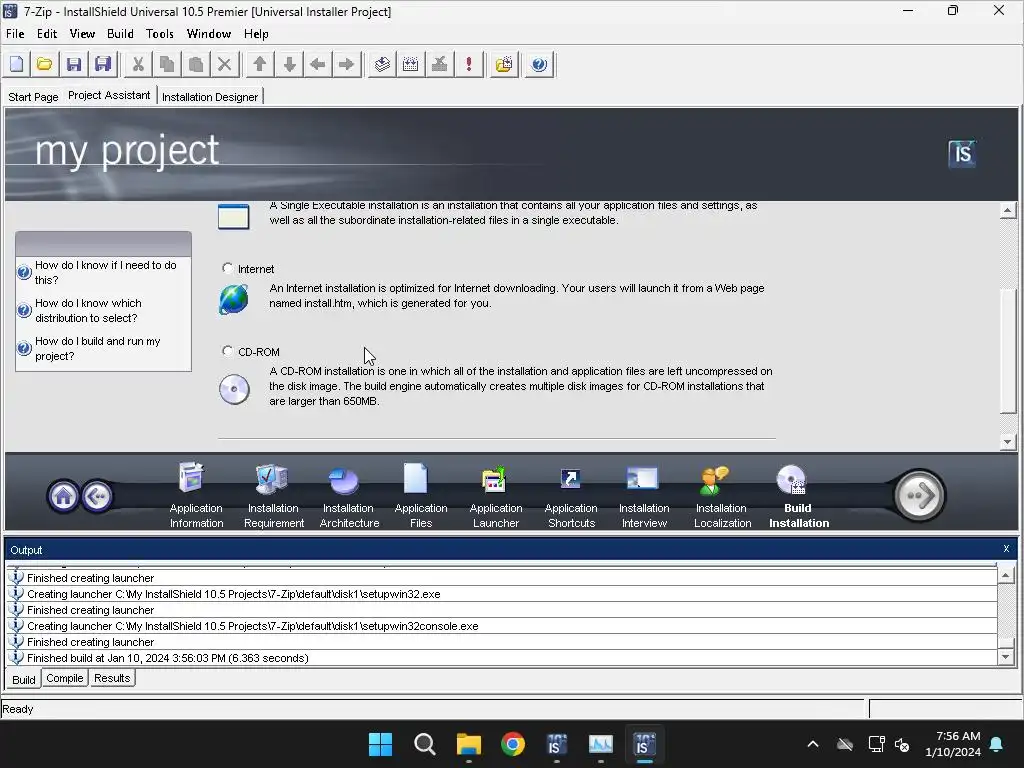Image resolution: width=1024 pixels, height=768 pixels.
Task: Open the Edit menu
Action: (46, 34)
